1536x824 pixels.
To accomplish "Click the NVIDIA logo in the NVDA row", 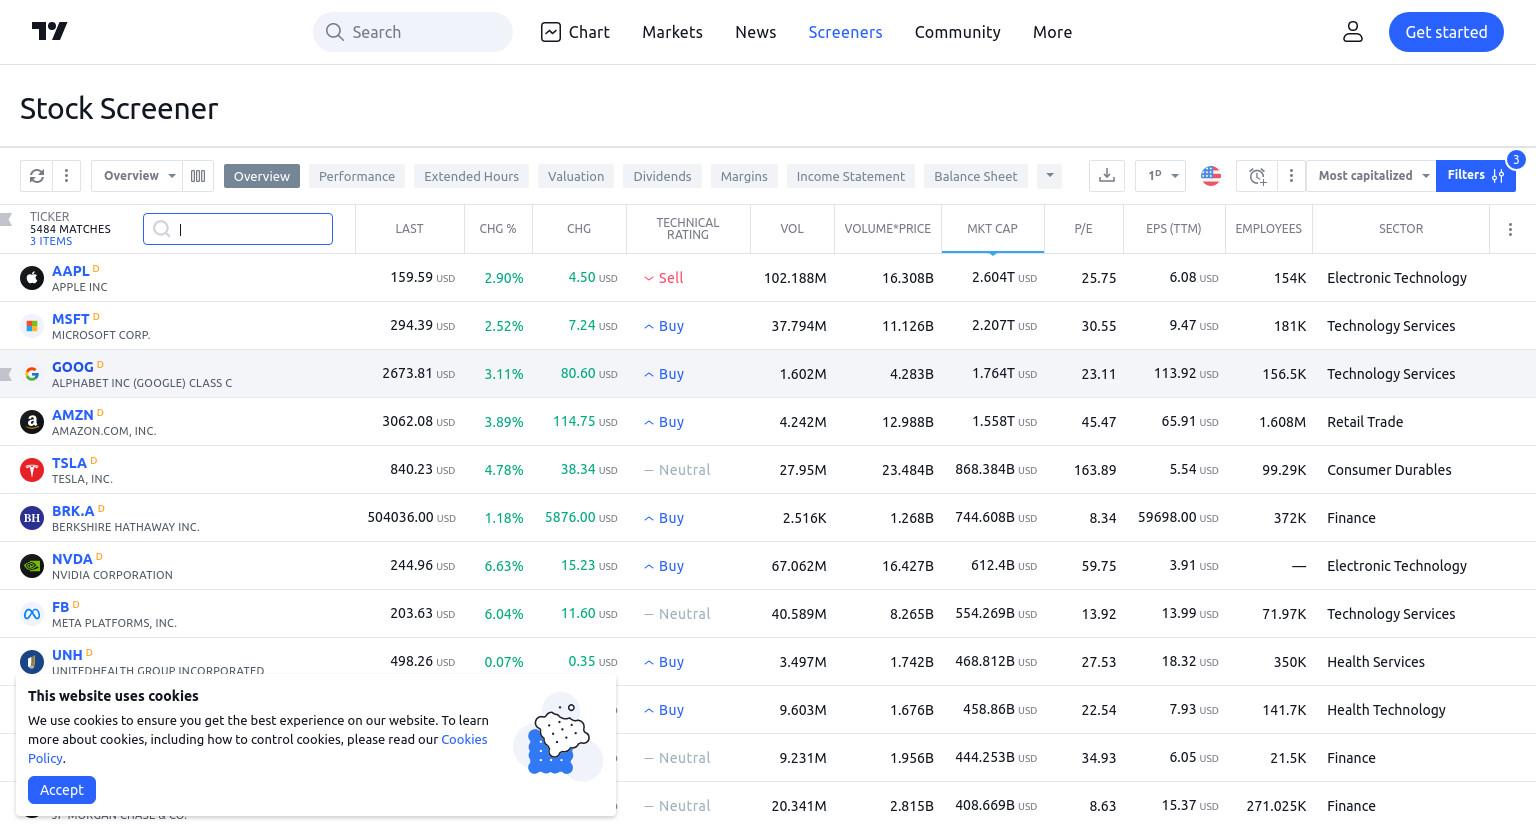I will pyautogui.click(x=32, y=566).
